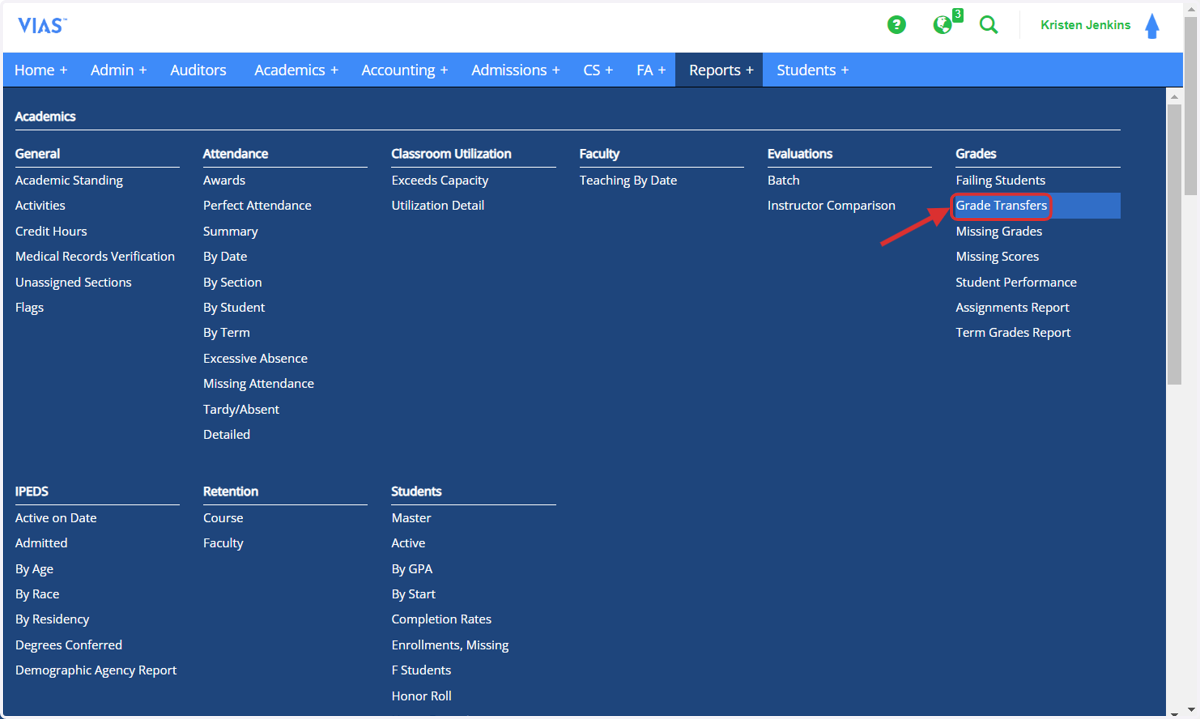The image size is (1200, 719).
Task: Open Exceeds Capacity report
Action: point(440,180)
